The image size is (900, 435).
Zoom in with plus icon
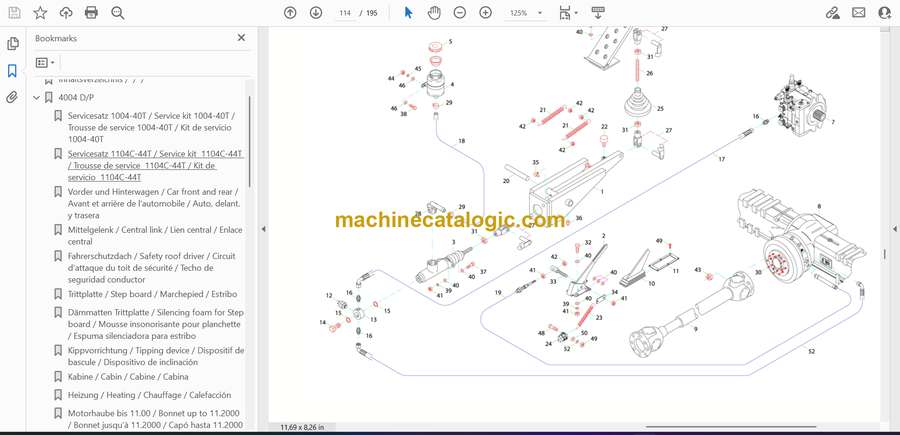(486, 13)
